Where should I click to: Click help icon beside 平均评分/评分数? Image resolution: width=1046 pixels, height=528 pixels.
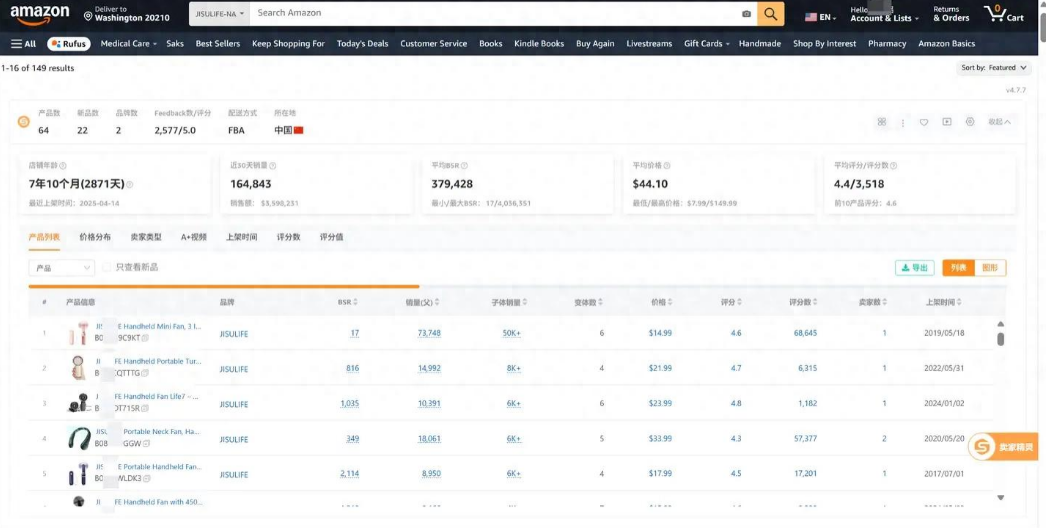point(893,166)
